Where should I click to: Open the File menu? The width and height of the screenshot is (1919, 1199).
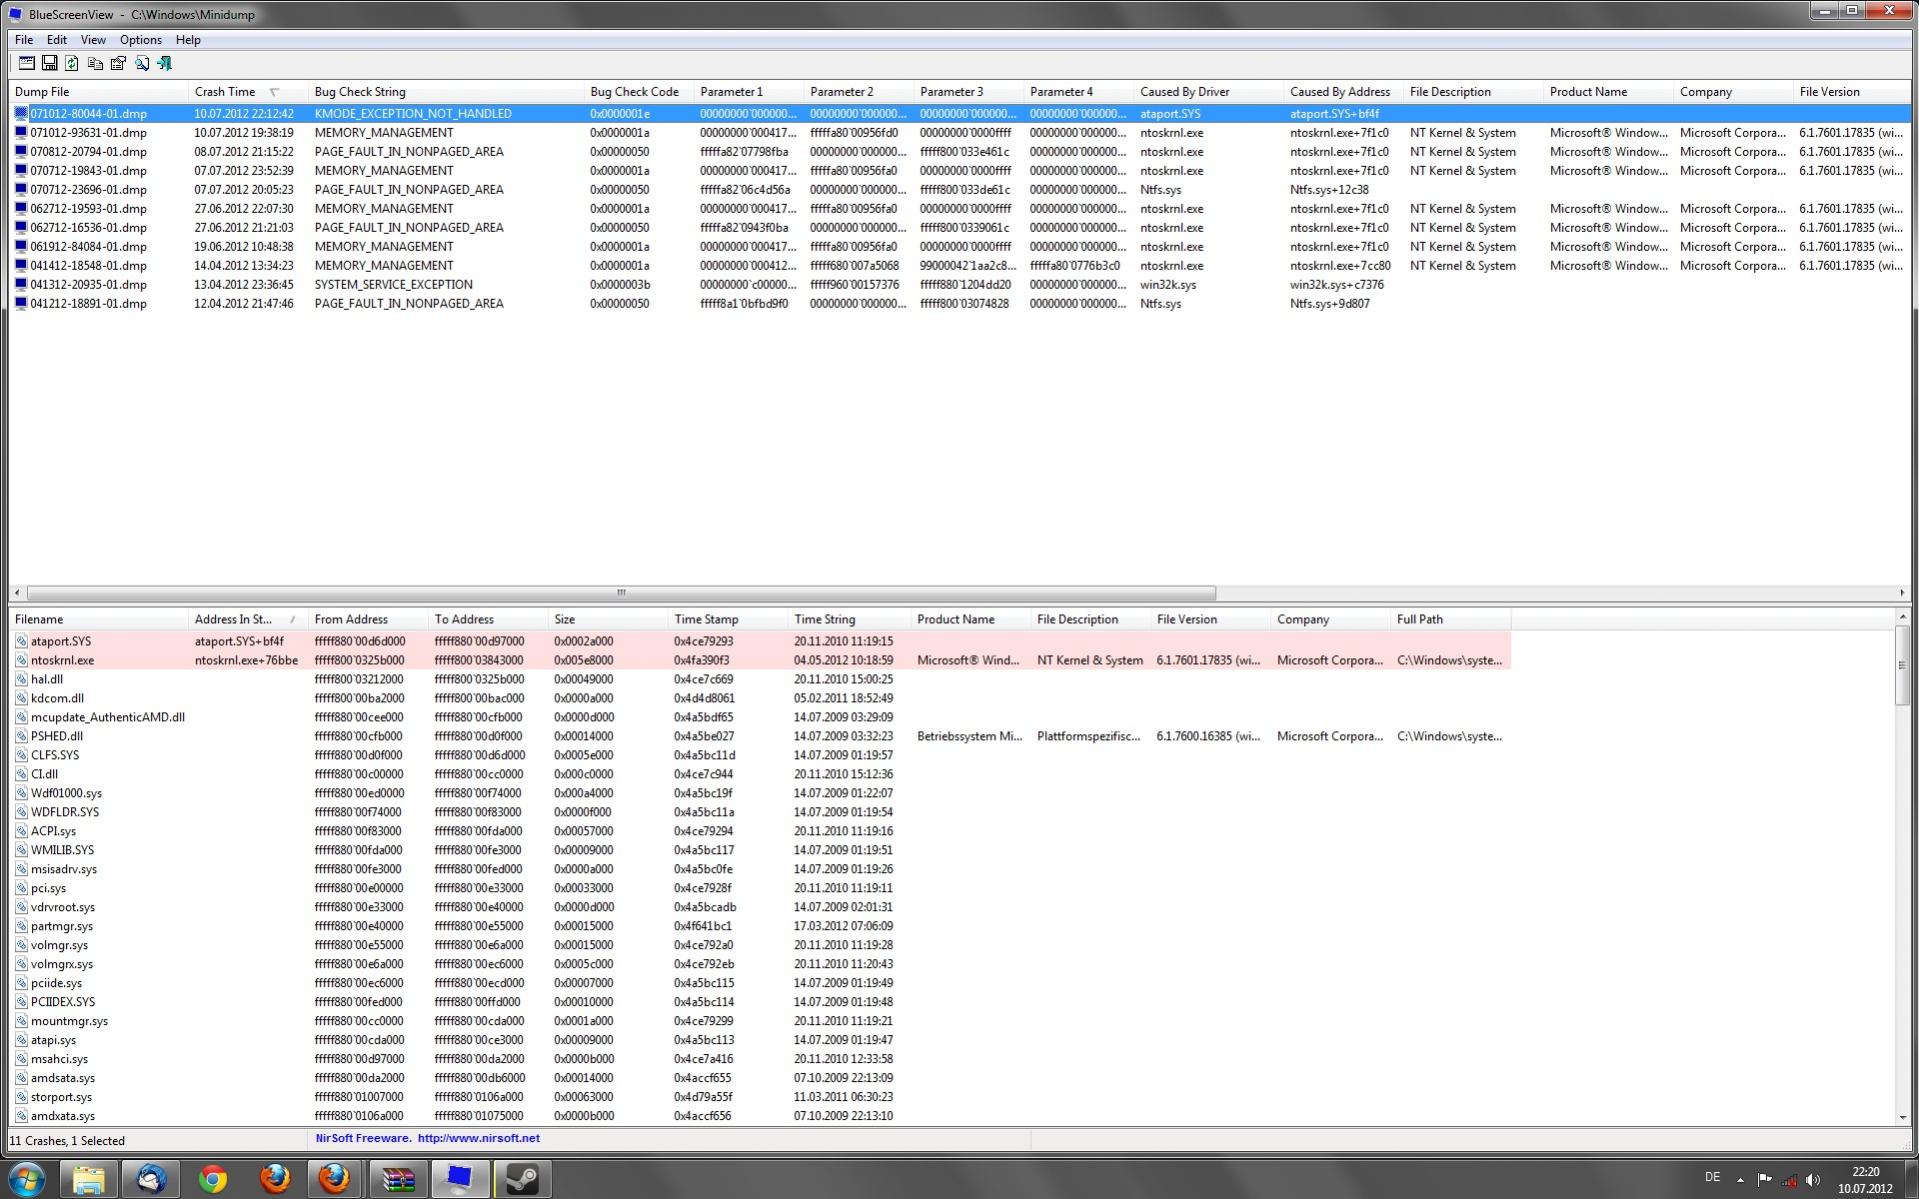(x=24, y=40)
